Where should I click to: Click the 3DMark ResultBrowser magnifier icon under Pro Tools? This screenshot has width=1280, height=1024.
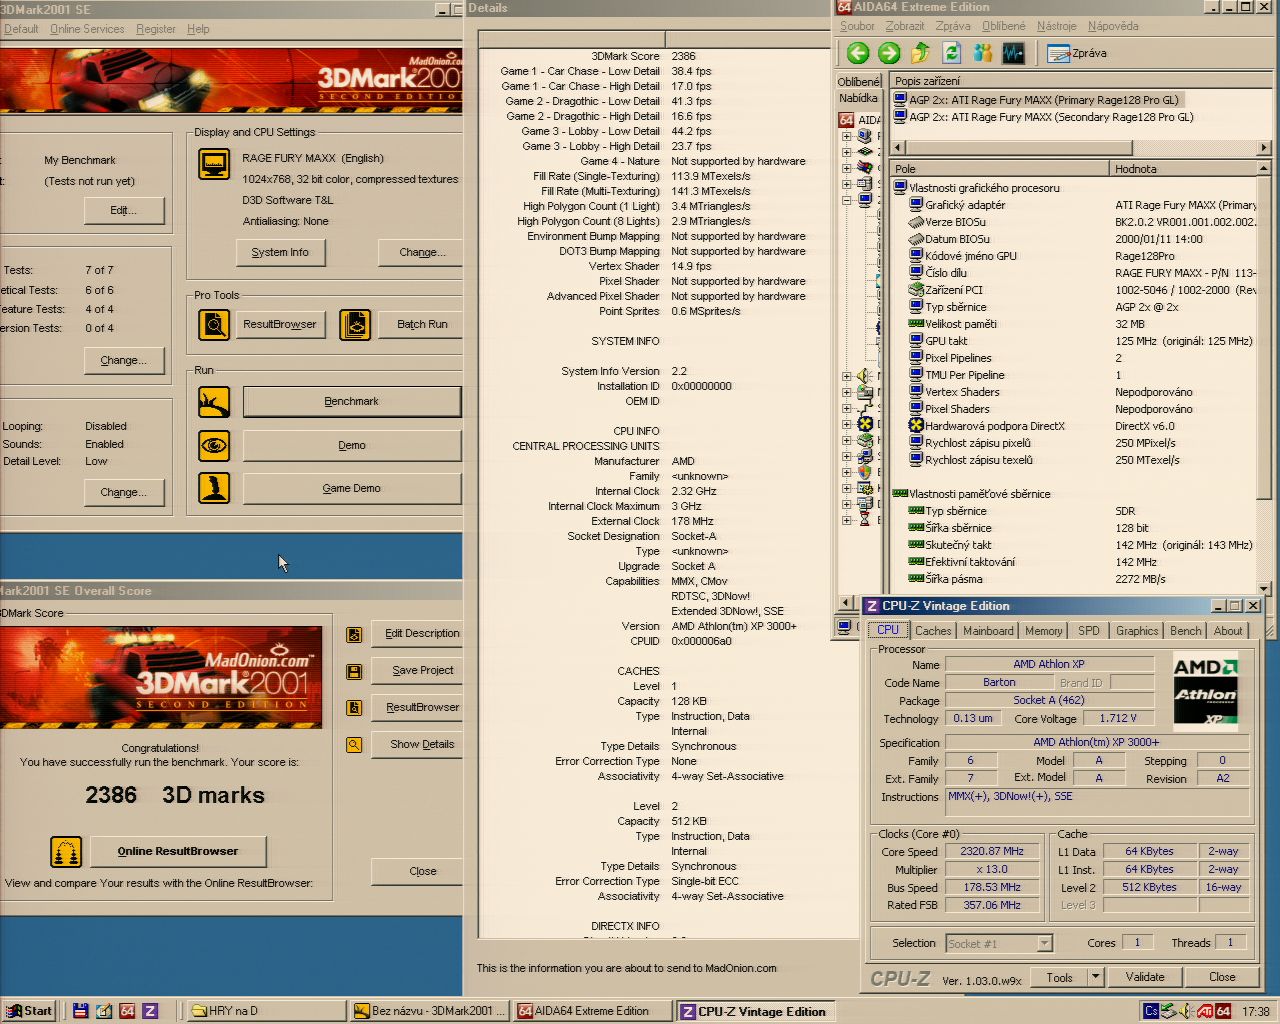click(x=214, y=324)
